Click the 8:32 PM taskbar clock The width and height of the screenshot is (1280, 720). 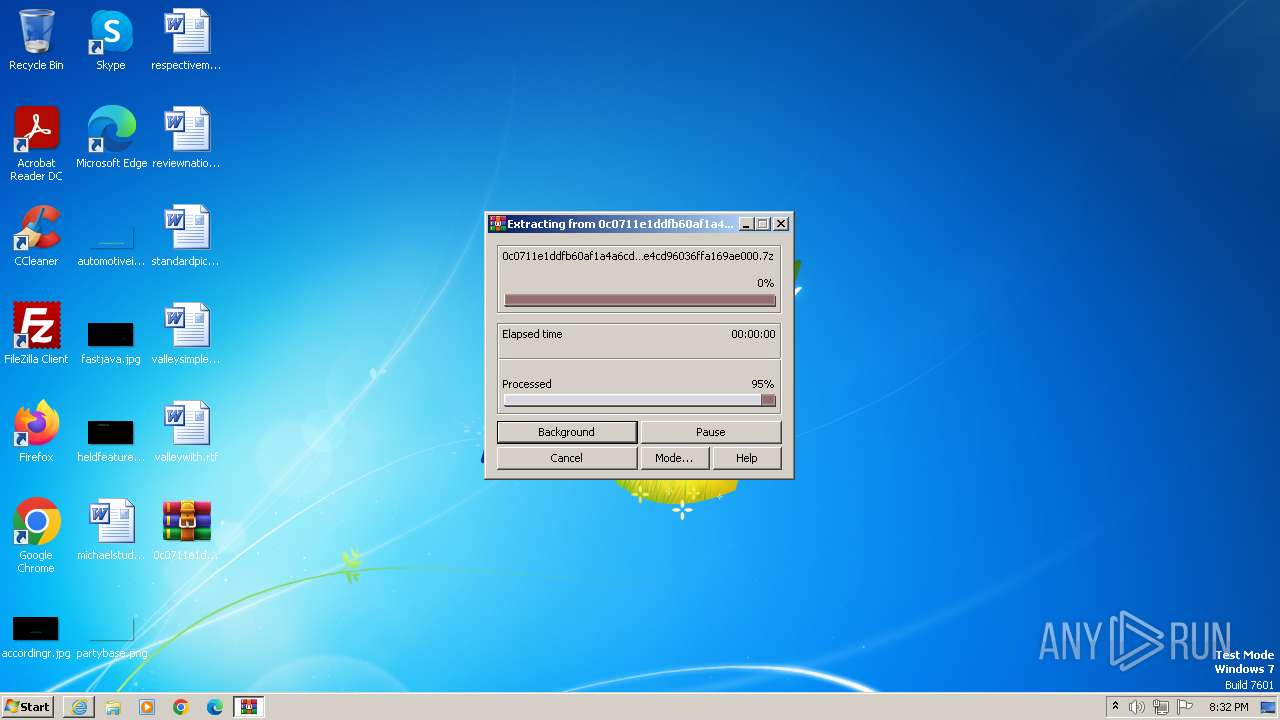1228,707
